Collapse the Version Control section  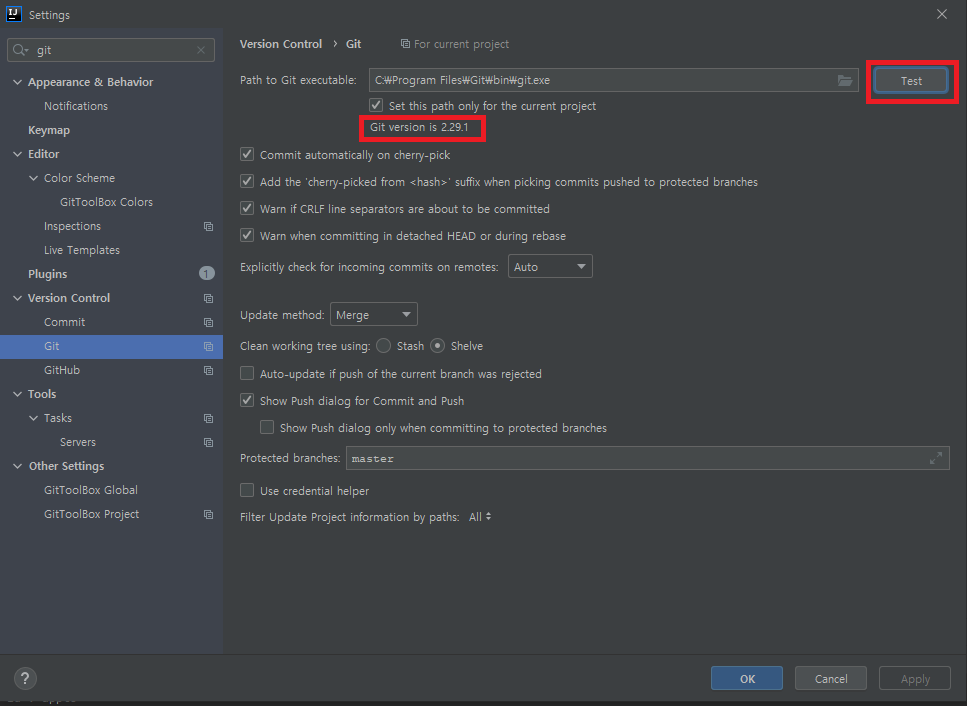click(x=17, y=298)
